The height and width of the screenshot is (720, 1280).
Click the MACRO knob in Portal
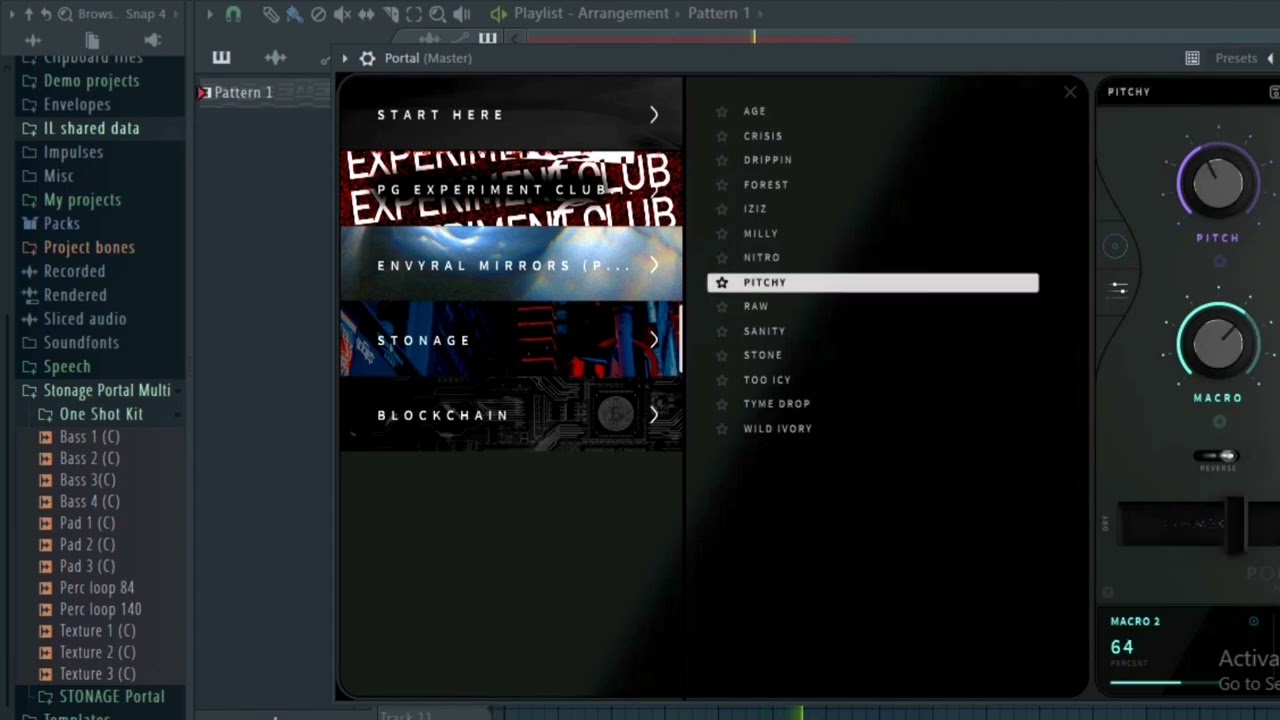pos(1217,343)
